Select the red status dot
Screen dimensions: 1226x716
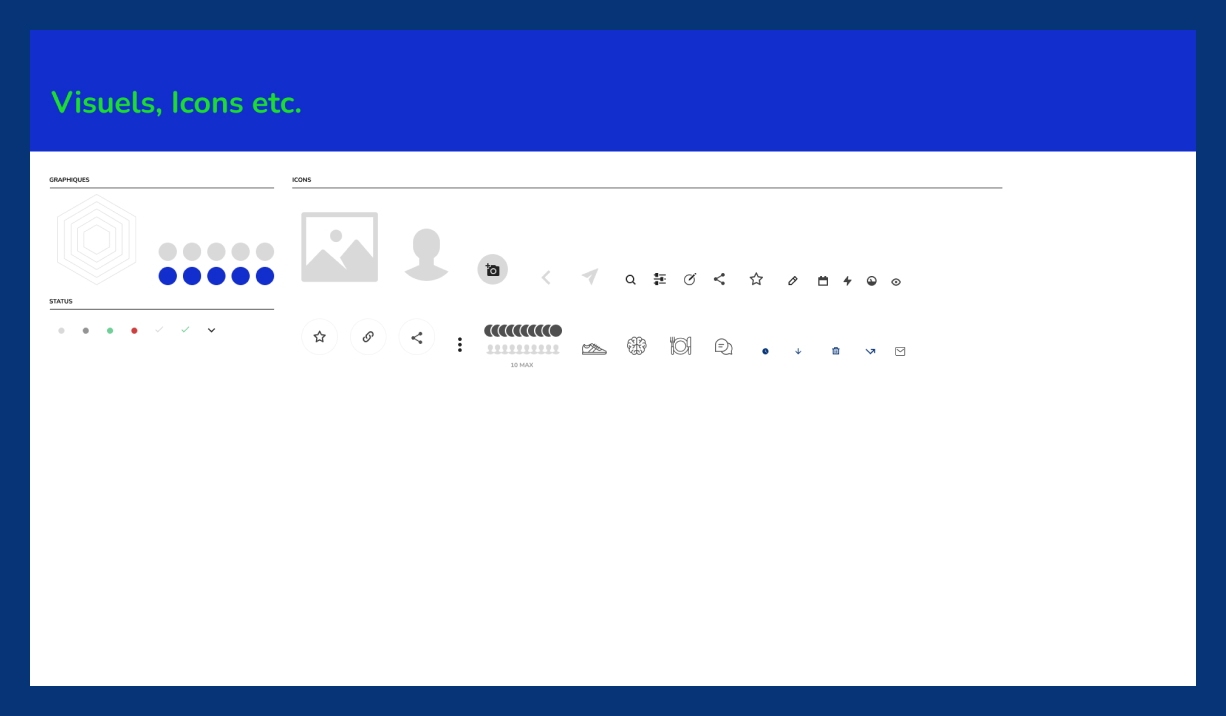pos(134,331)
